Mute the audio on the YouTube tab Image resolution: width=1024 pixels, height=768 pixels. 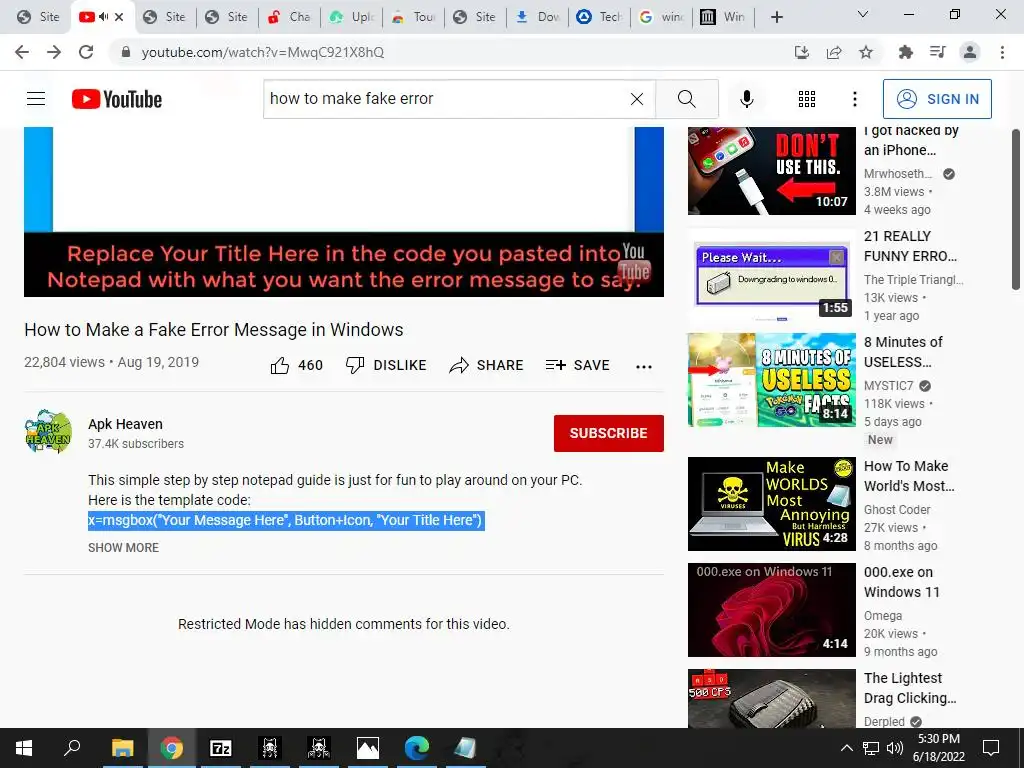pyautogui.click(x=103, y=17)
